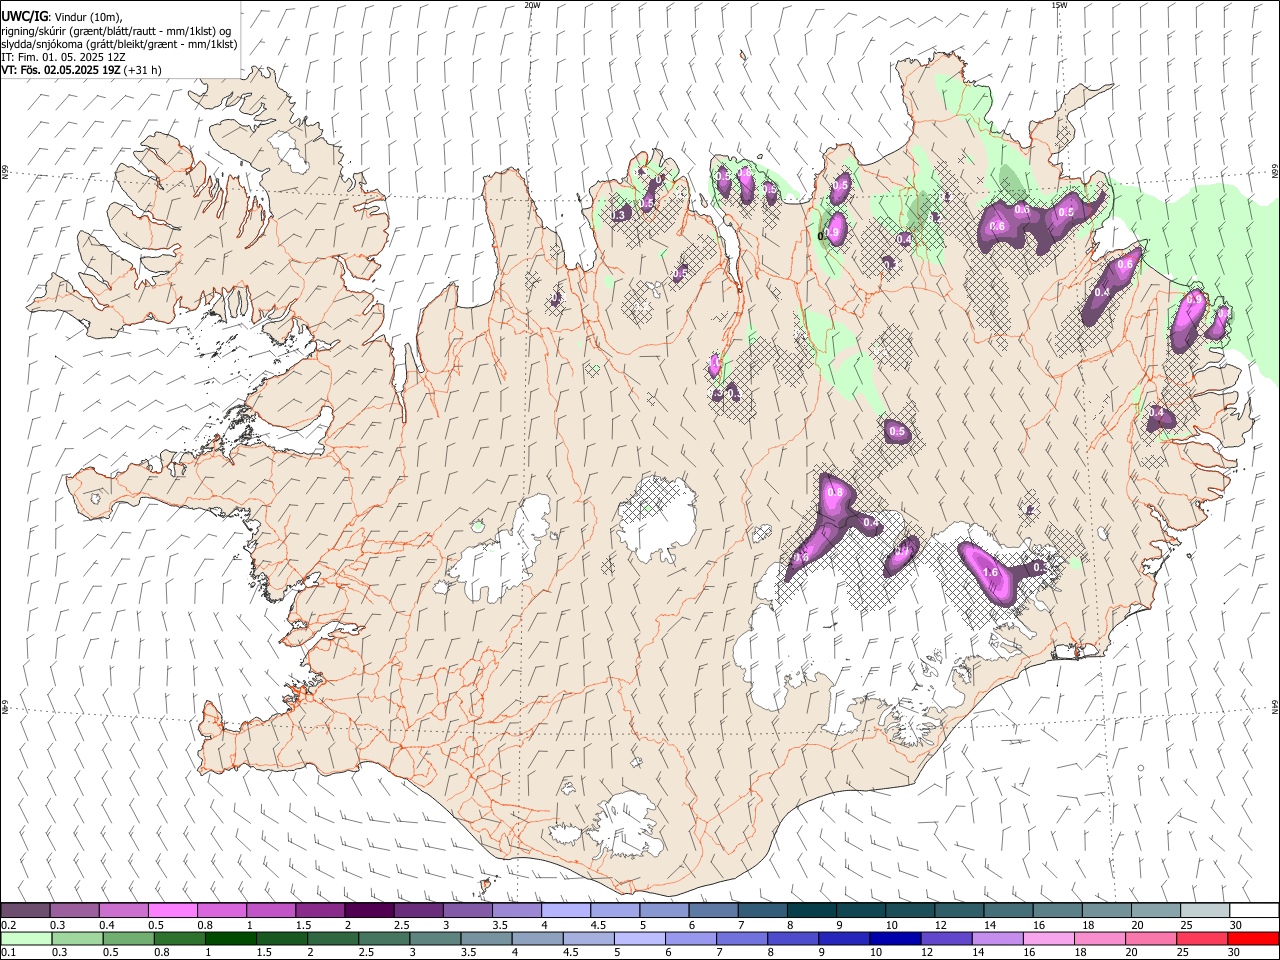Click the deep blue swatch labeled 10 in lower legend
The width and height of the screenshot is (1280, 960).
pyautogui.click(x=894, y=938)
